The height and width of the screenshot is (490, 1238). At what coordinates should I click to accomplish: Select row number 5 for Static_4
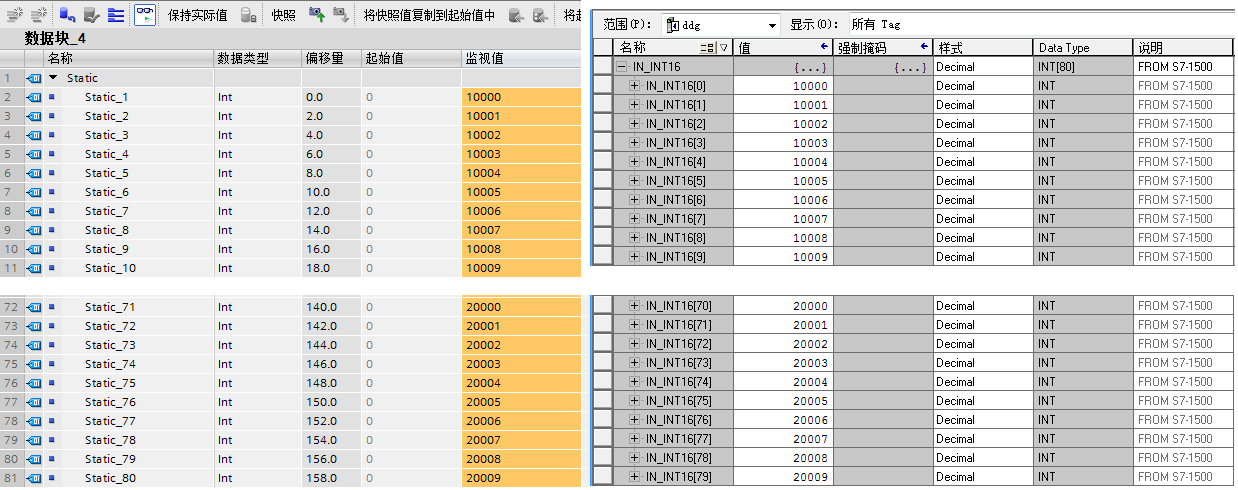[x=8, y=154]
